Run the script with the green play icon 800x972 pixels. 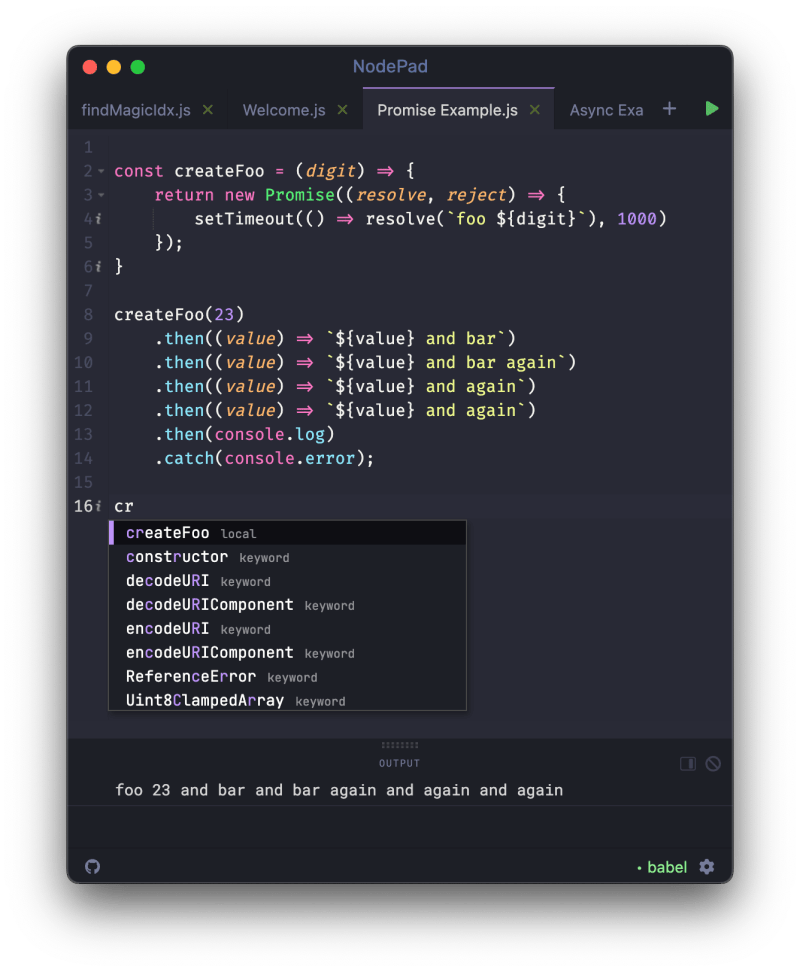click(x=712, y=110)
